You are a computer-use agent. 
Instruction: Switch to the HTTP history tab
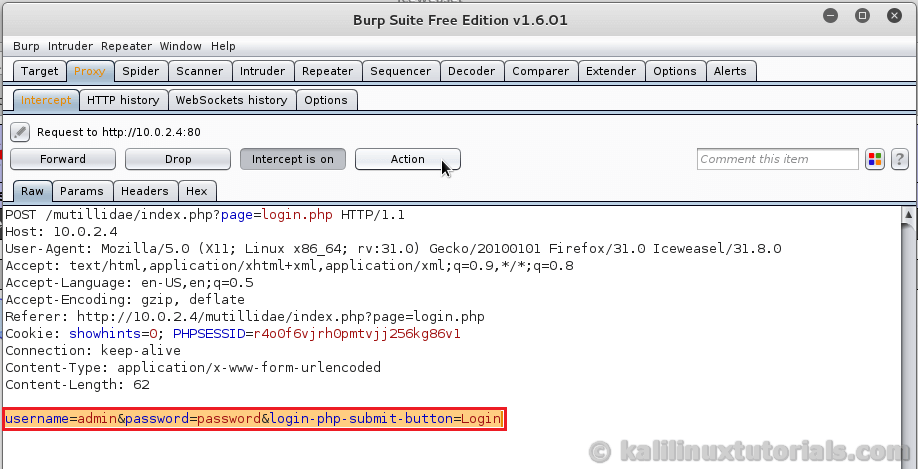[x=123, y=100]
